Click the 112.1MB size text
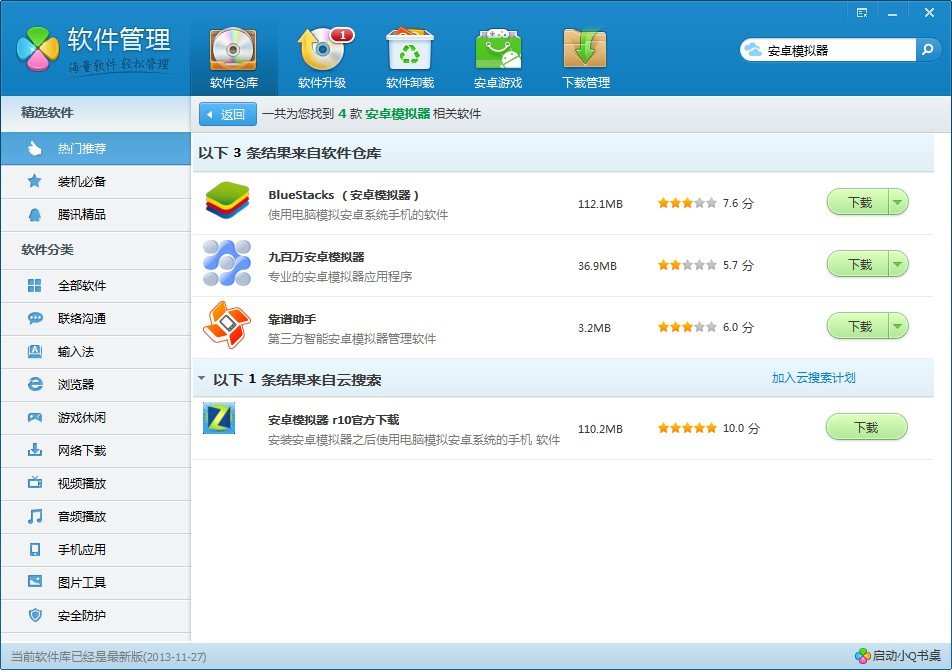The height and width of the screenshot is (670, 952). tap(600, 204)
